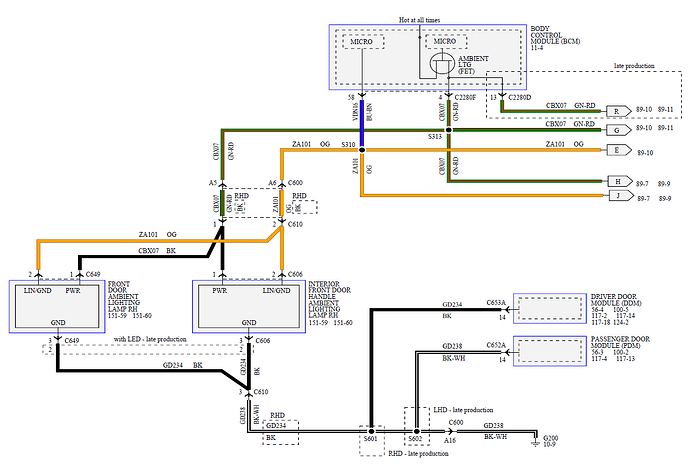The width and height of the screenshot is (690, 471).
Task: Click the H off-page connector arrow
Action: click(x=619, y=182)
